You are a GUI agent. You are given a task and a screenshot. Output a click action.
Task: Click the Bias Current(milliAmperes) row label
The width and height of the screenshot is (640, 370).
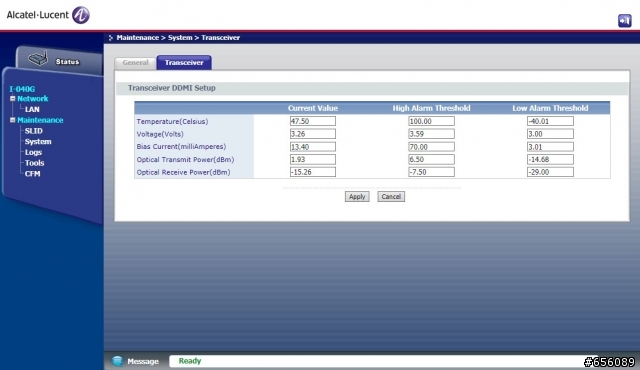coord(181,146)
